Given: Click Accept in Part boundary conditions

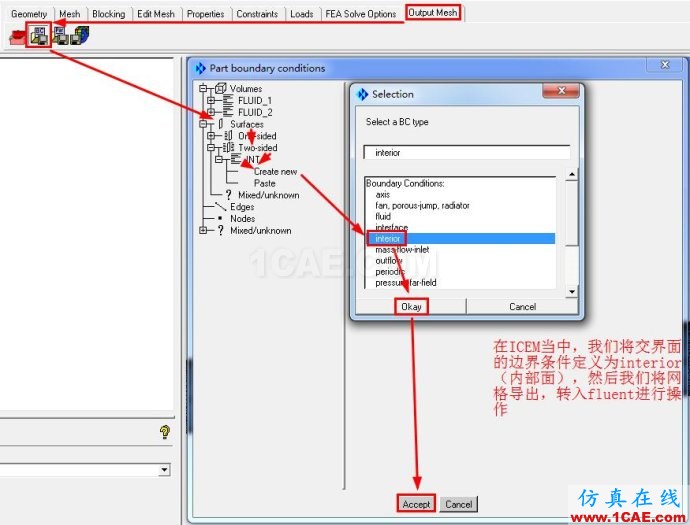Looking at the screenshot, I should [416, 504].
